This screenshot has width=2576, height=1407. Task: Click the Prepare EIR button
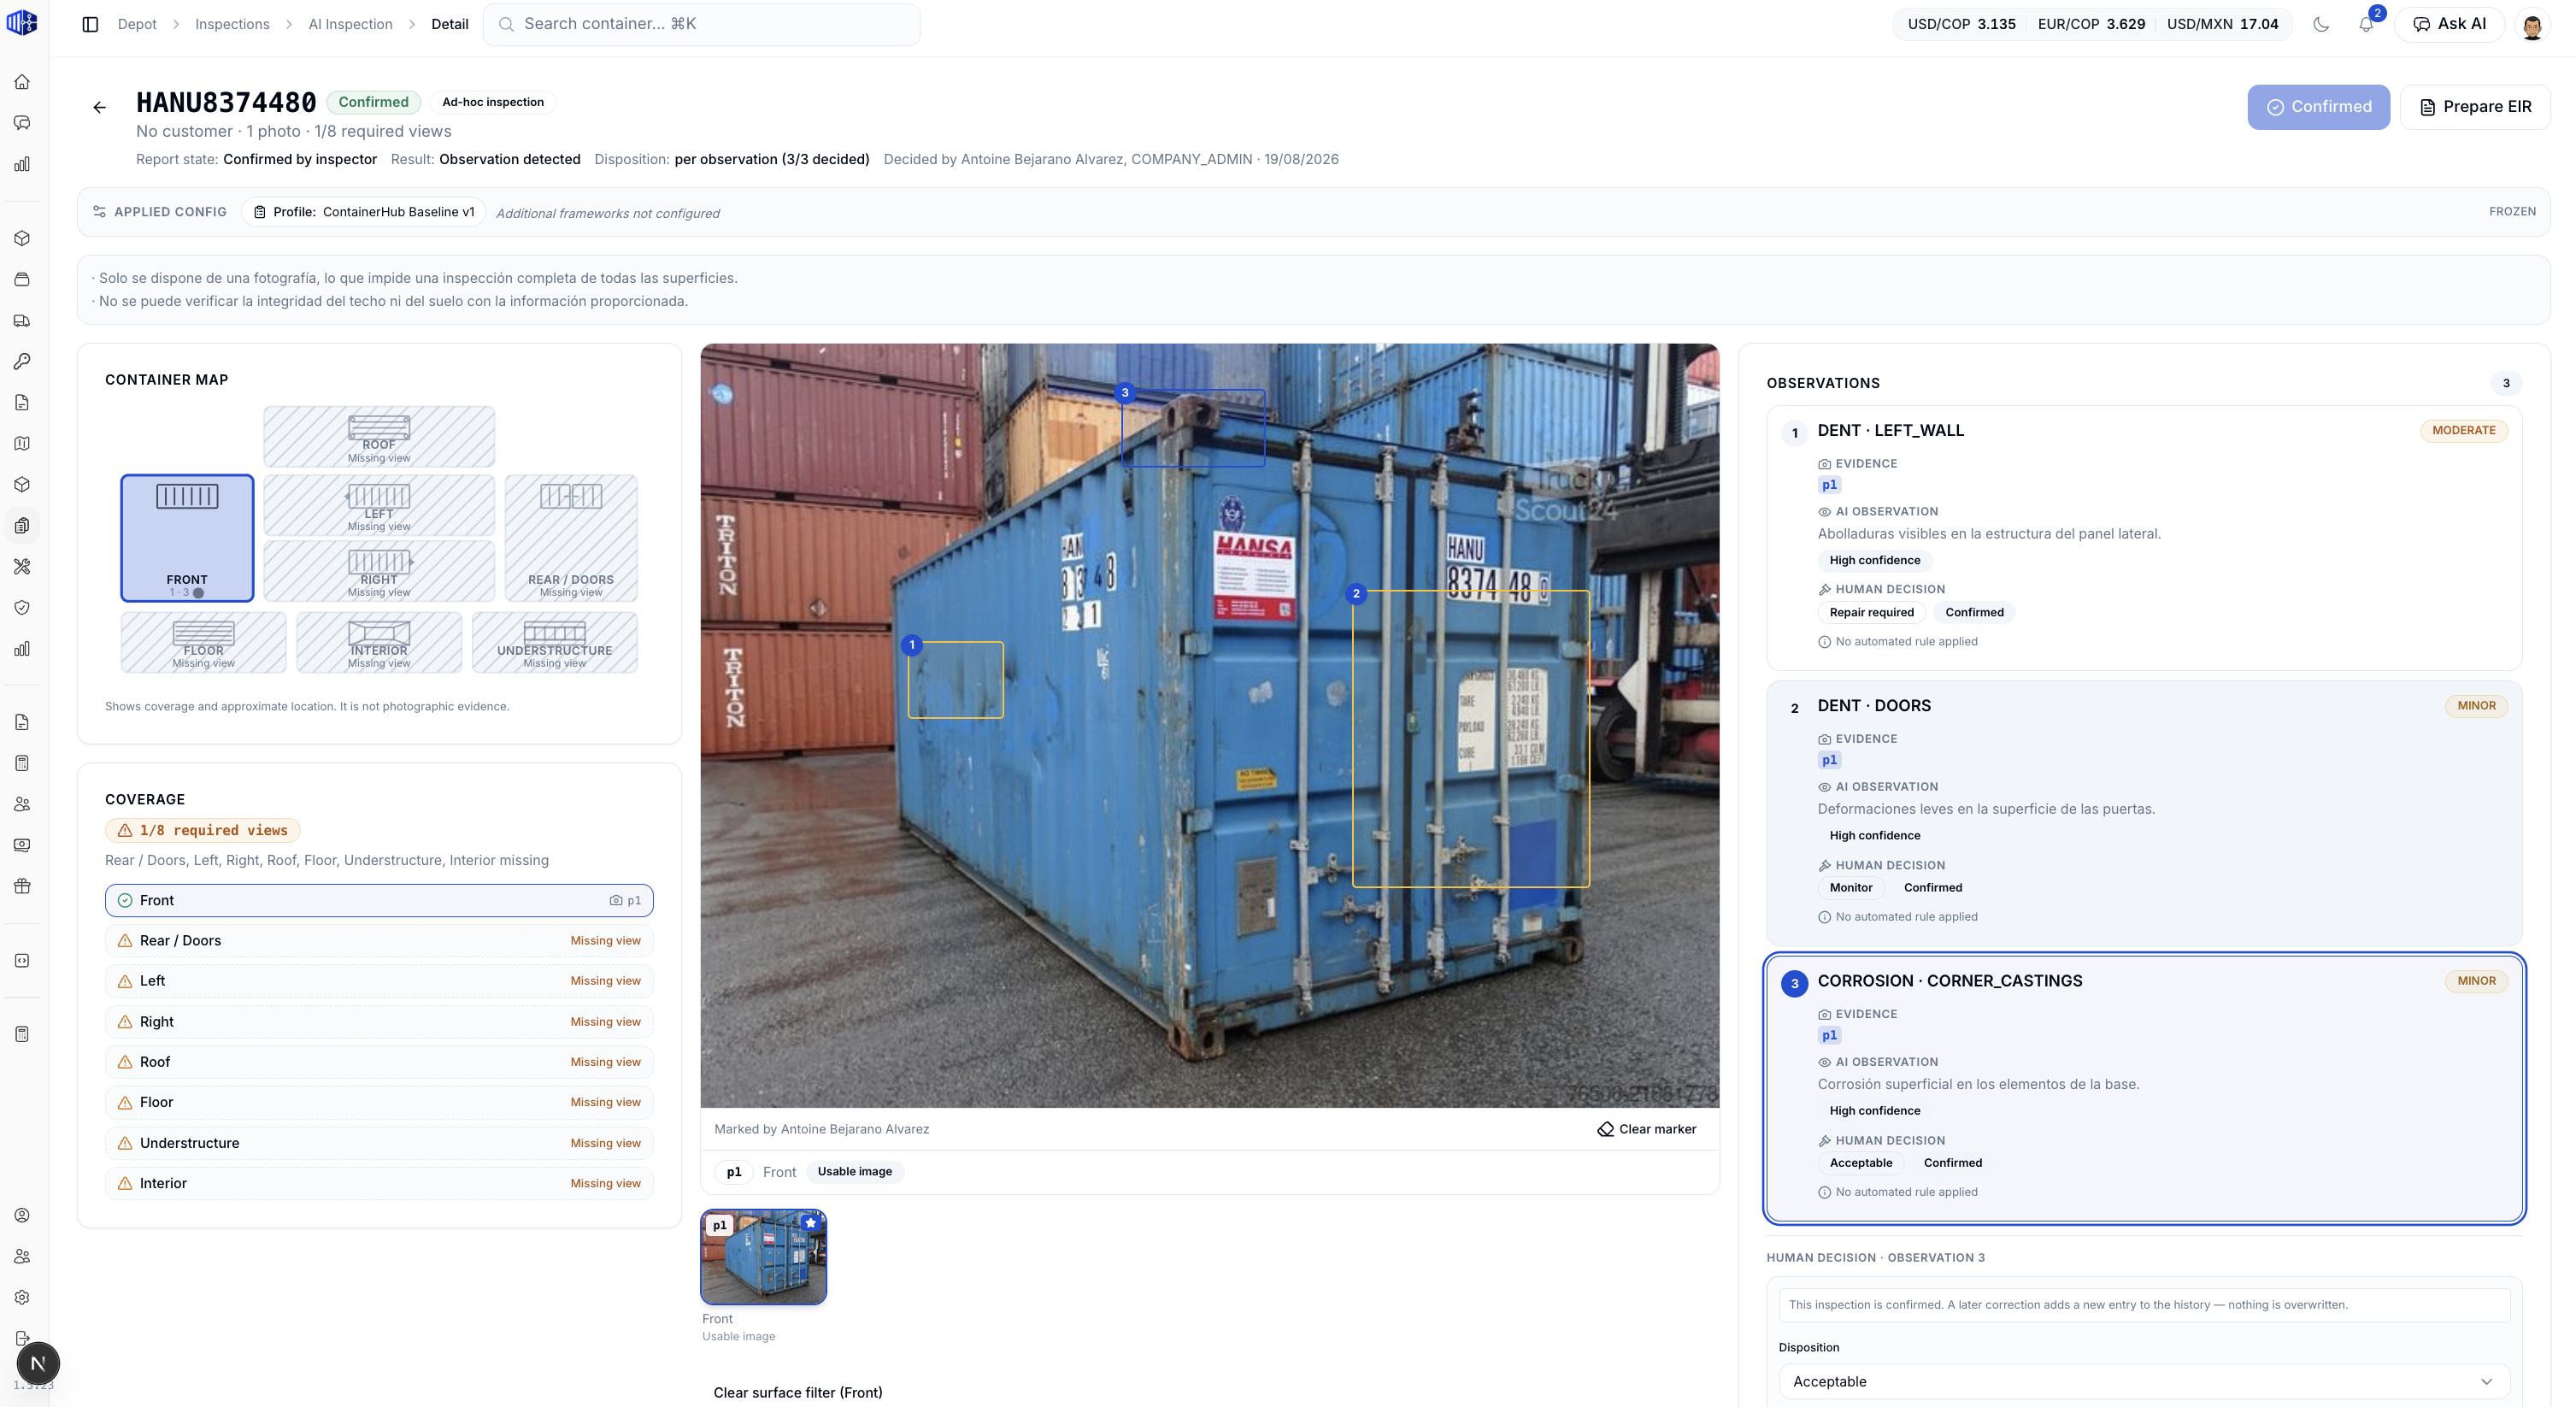click(2474, 107)
